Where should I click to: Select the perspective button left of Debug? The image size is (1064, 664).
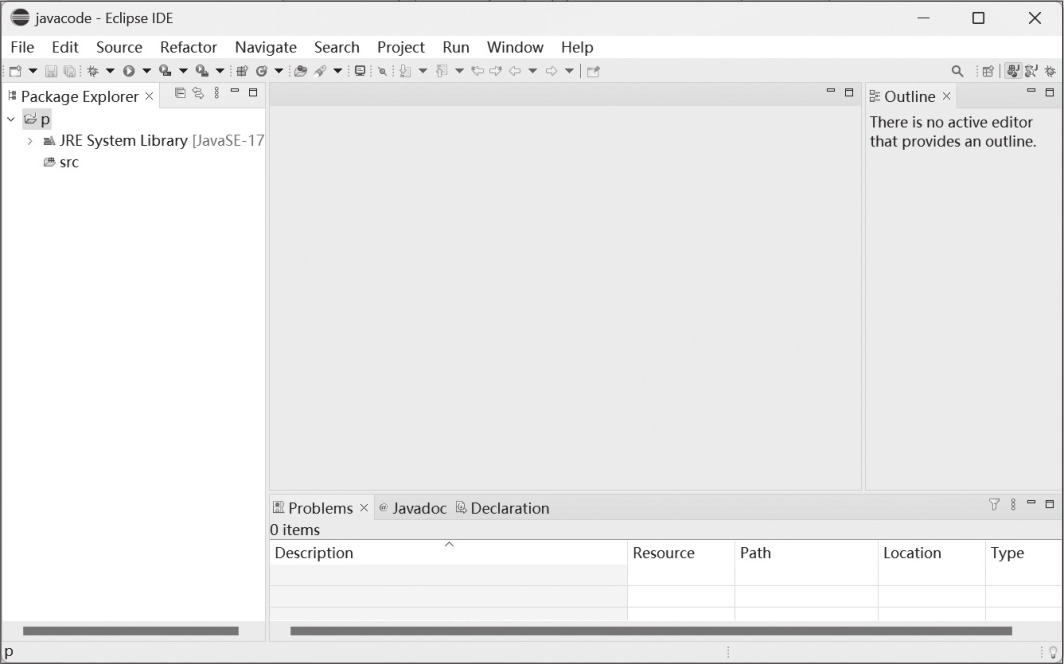pos(1031,71)
